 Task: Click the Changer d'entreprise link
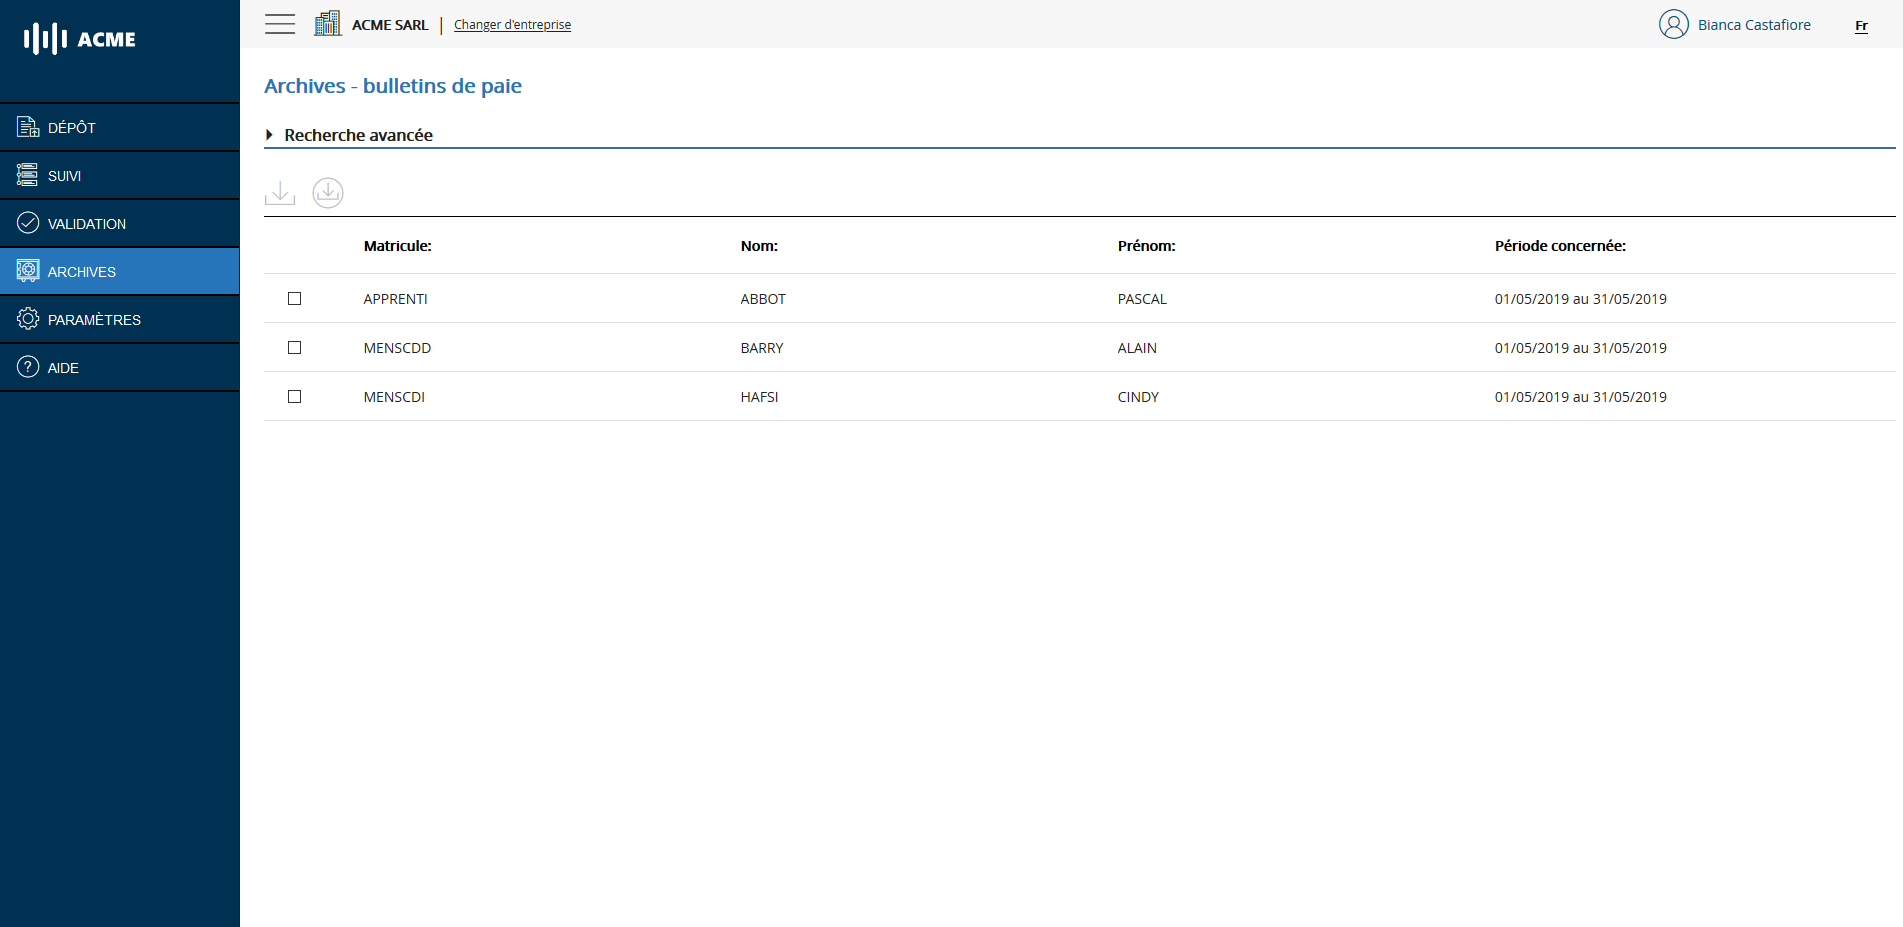point(512,25)
